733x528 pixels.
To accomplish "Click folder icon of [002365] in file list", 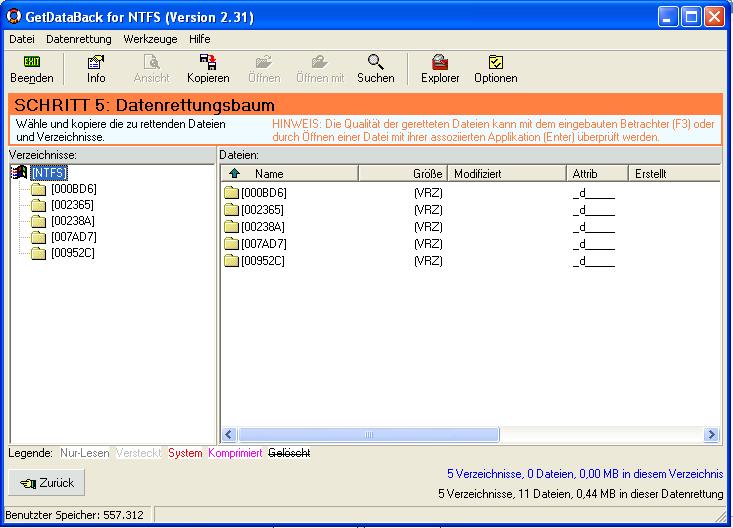I will [x=231, y=210].
